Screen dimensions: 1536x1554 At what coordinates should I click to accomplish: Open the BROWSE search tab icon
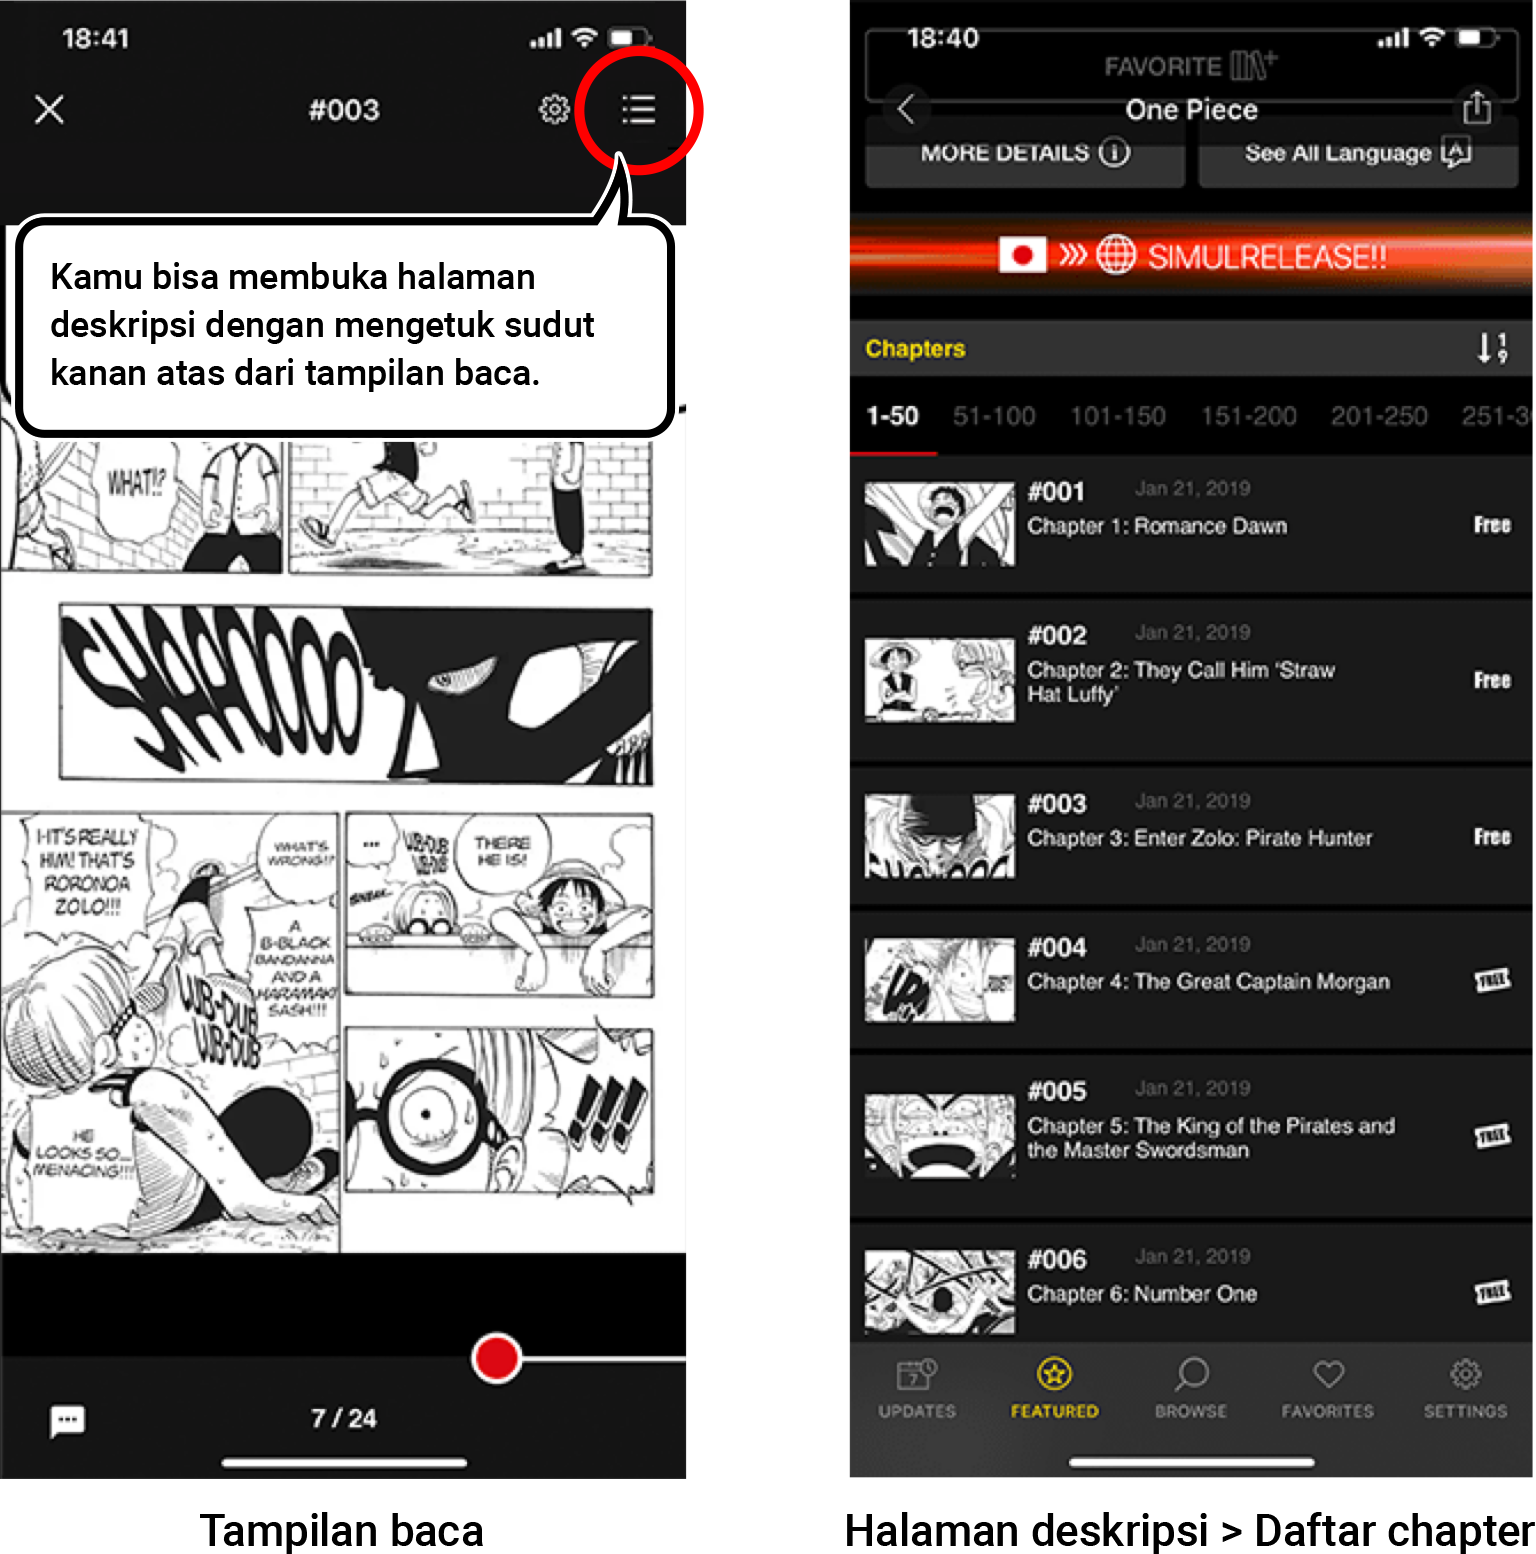point(1191,1374)
